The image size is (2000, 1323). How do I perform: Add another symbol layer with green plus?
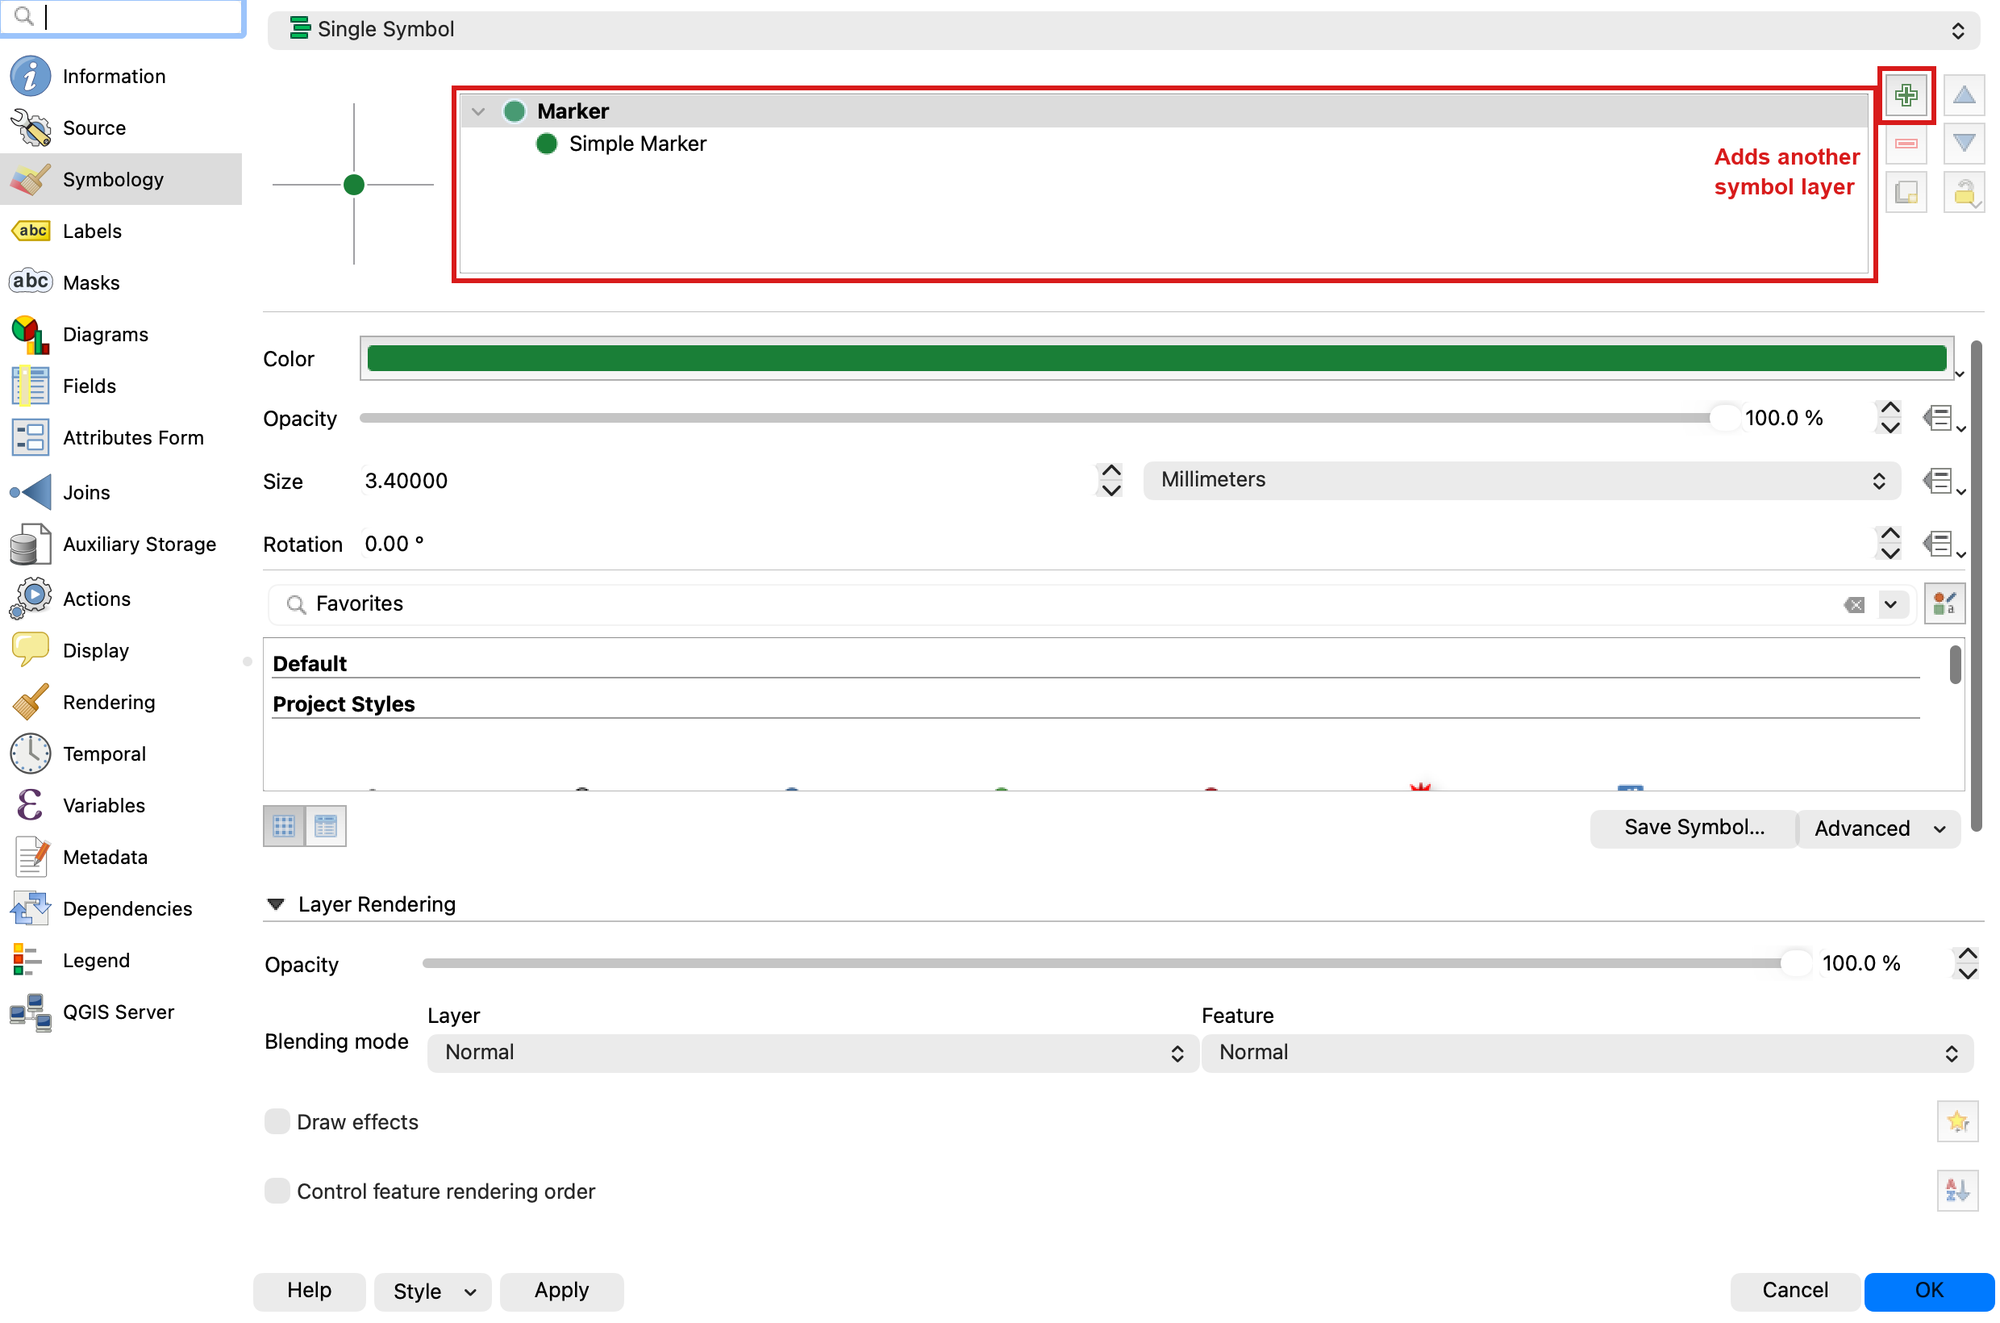pos(1906,96)
